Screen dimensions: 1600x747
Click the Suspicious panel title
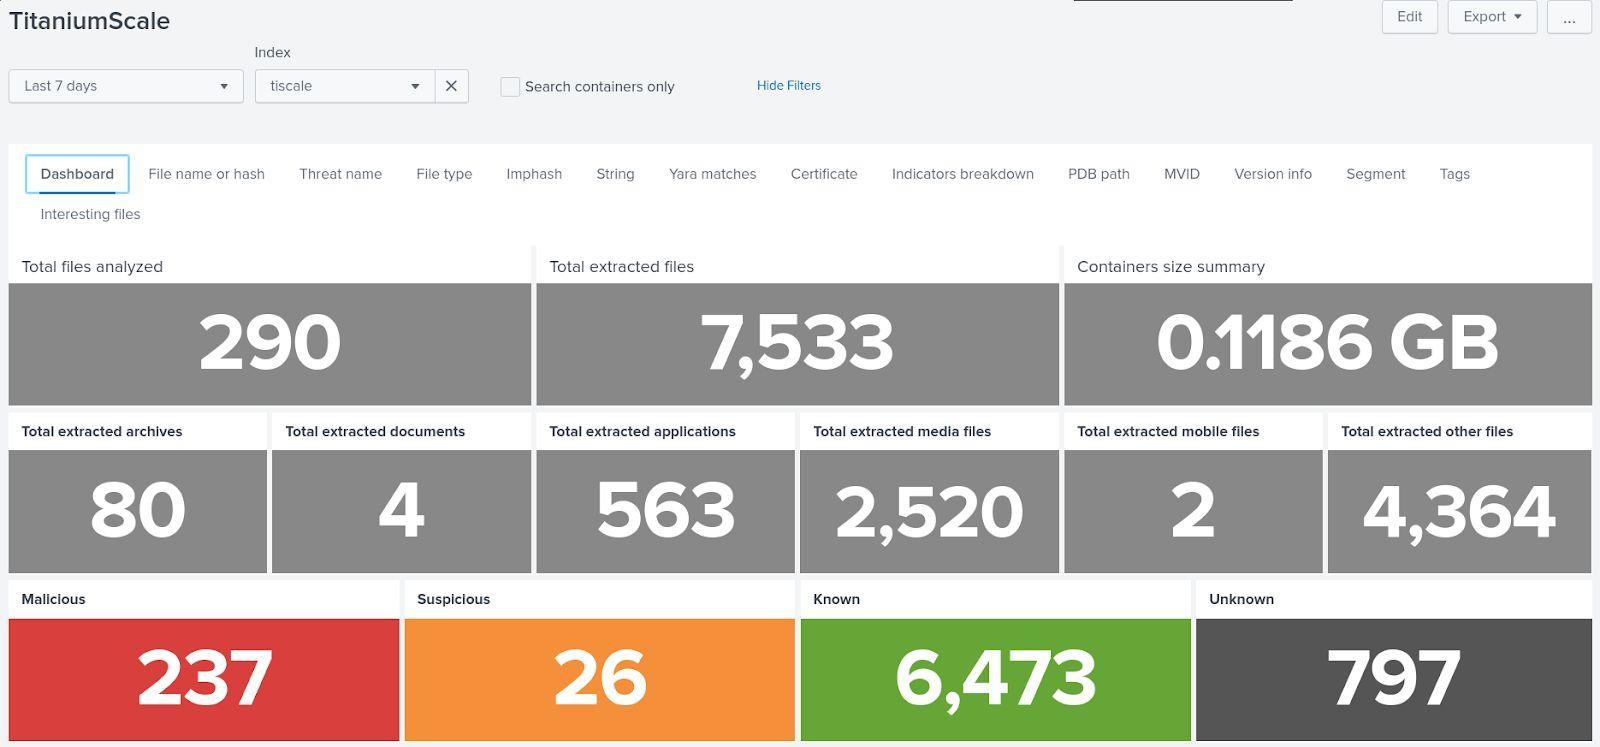point(453,600)
